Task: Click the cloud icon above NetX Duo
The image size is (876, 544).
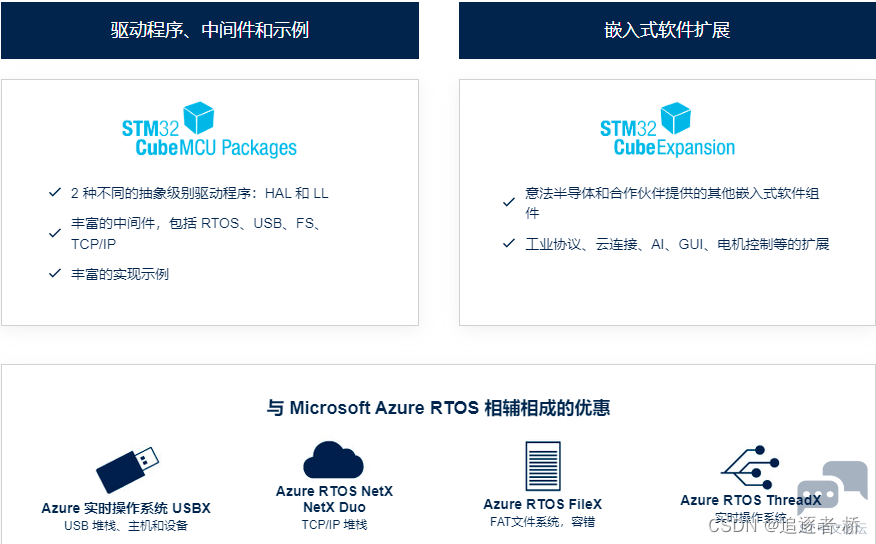Action: click(x=334, y=460)
